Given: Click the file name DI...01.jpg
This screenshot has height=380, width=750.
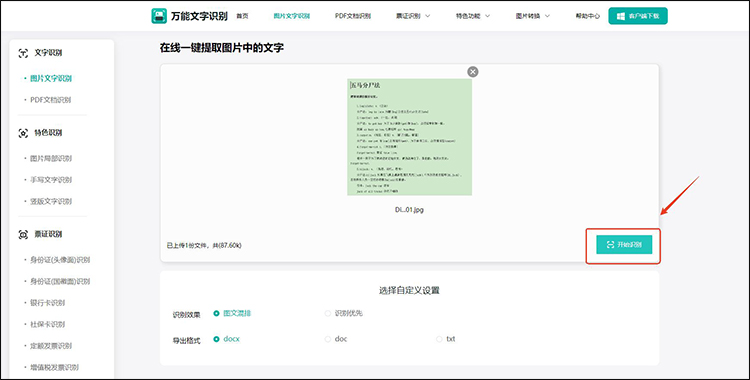Looking at the screenshot, I should [x=409, y=210].
